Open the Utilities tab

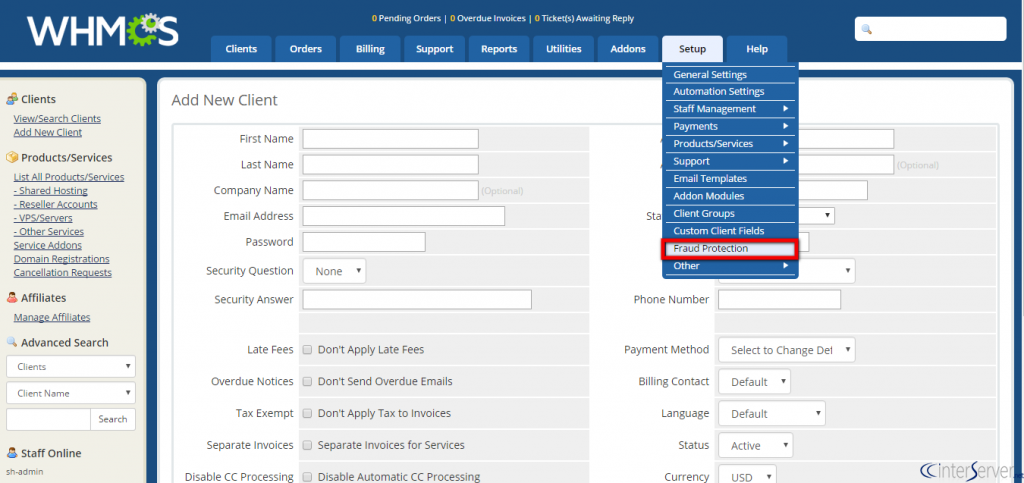tap(564, 49)
